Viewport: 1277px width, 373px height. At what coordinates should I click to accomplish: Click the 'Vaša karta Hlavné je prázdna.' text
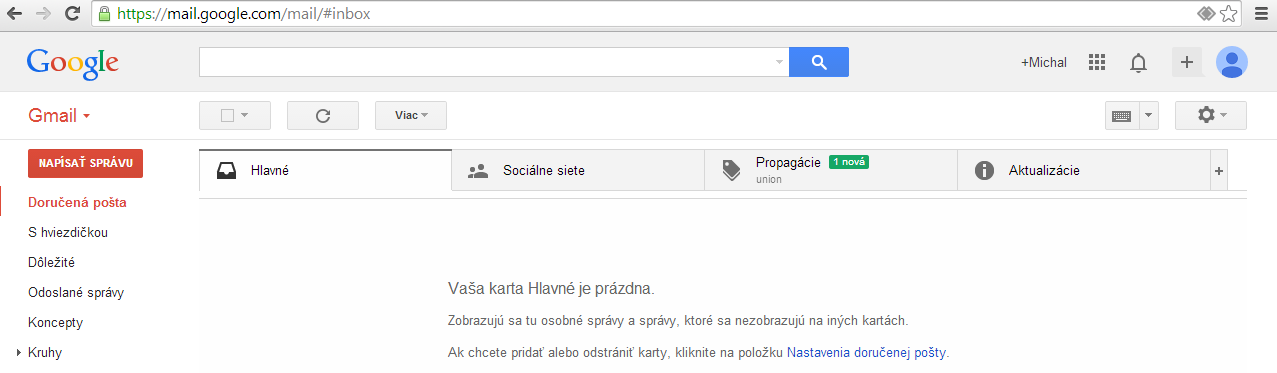[551, 289]
